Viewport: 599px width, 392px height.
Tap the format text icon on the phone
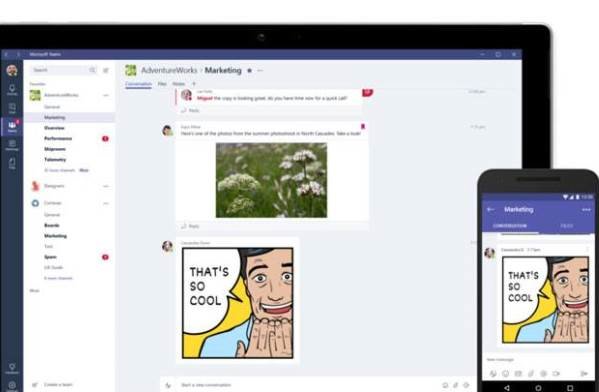point(493,374)
